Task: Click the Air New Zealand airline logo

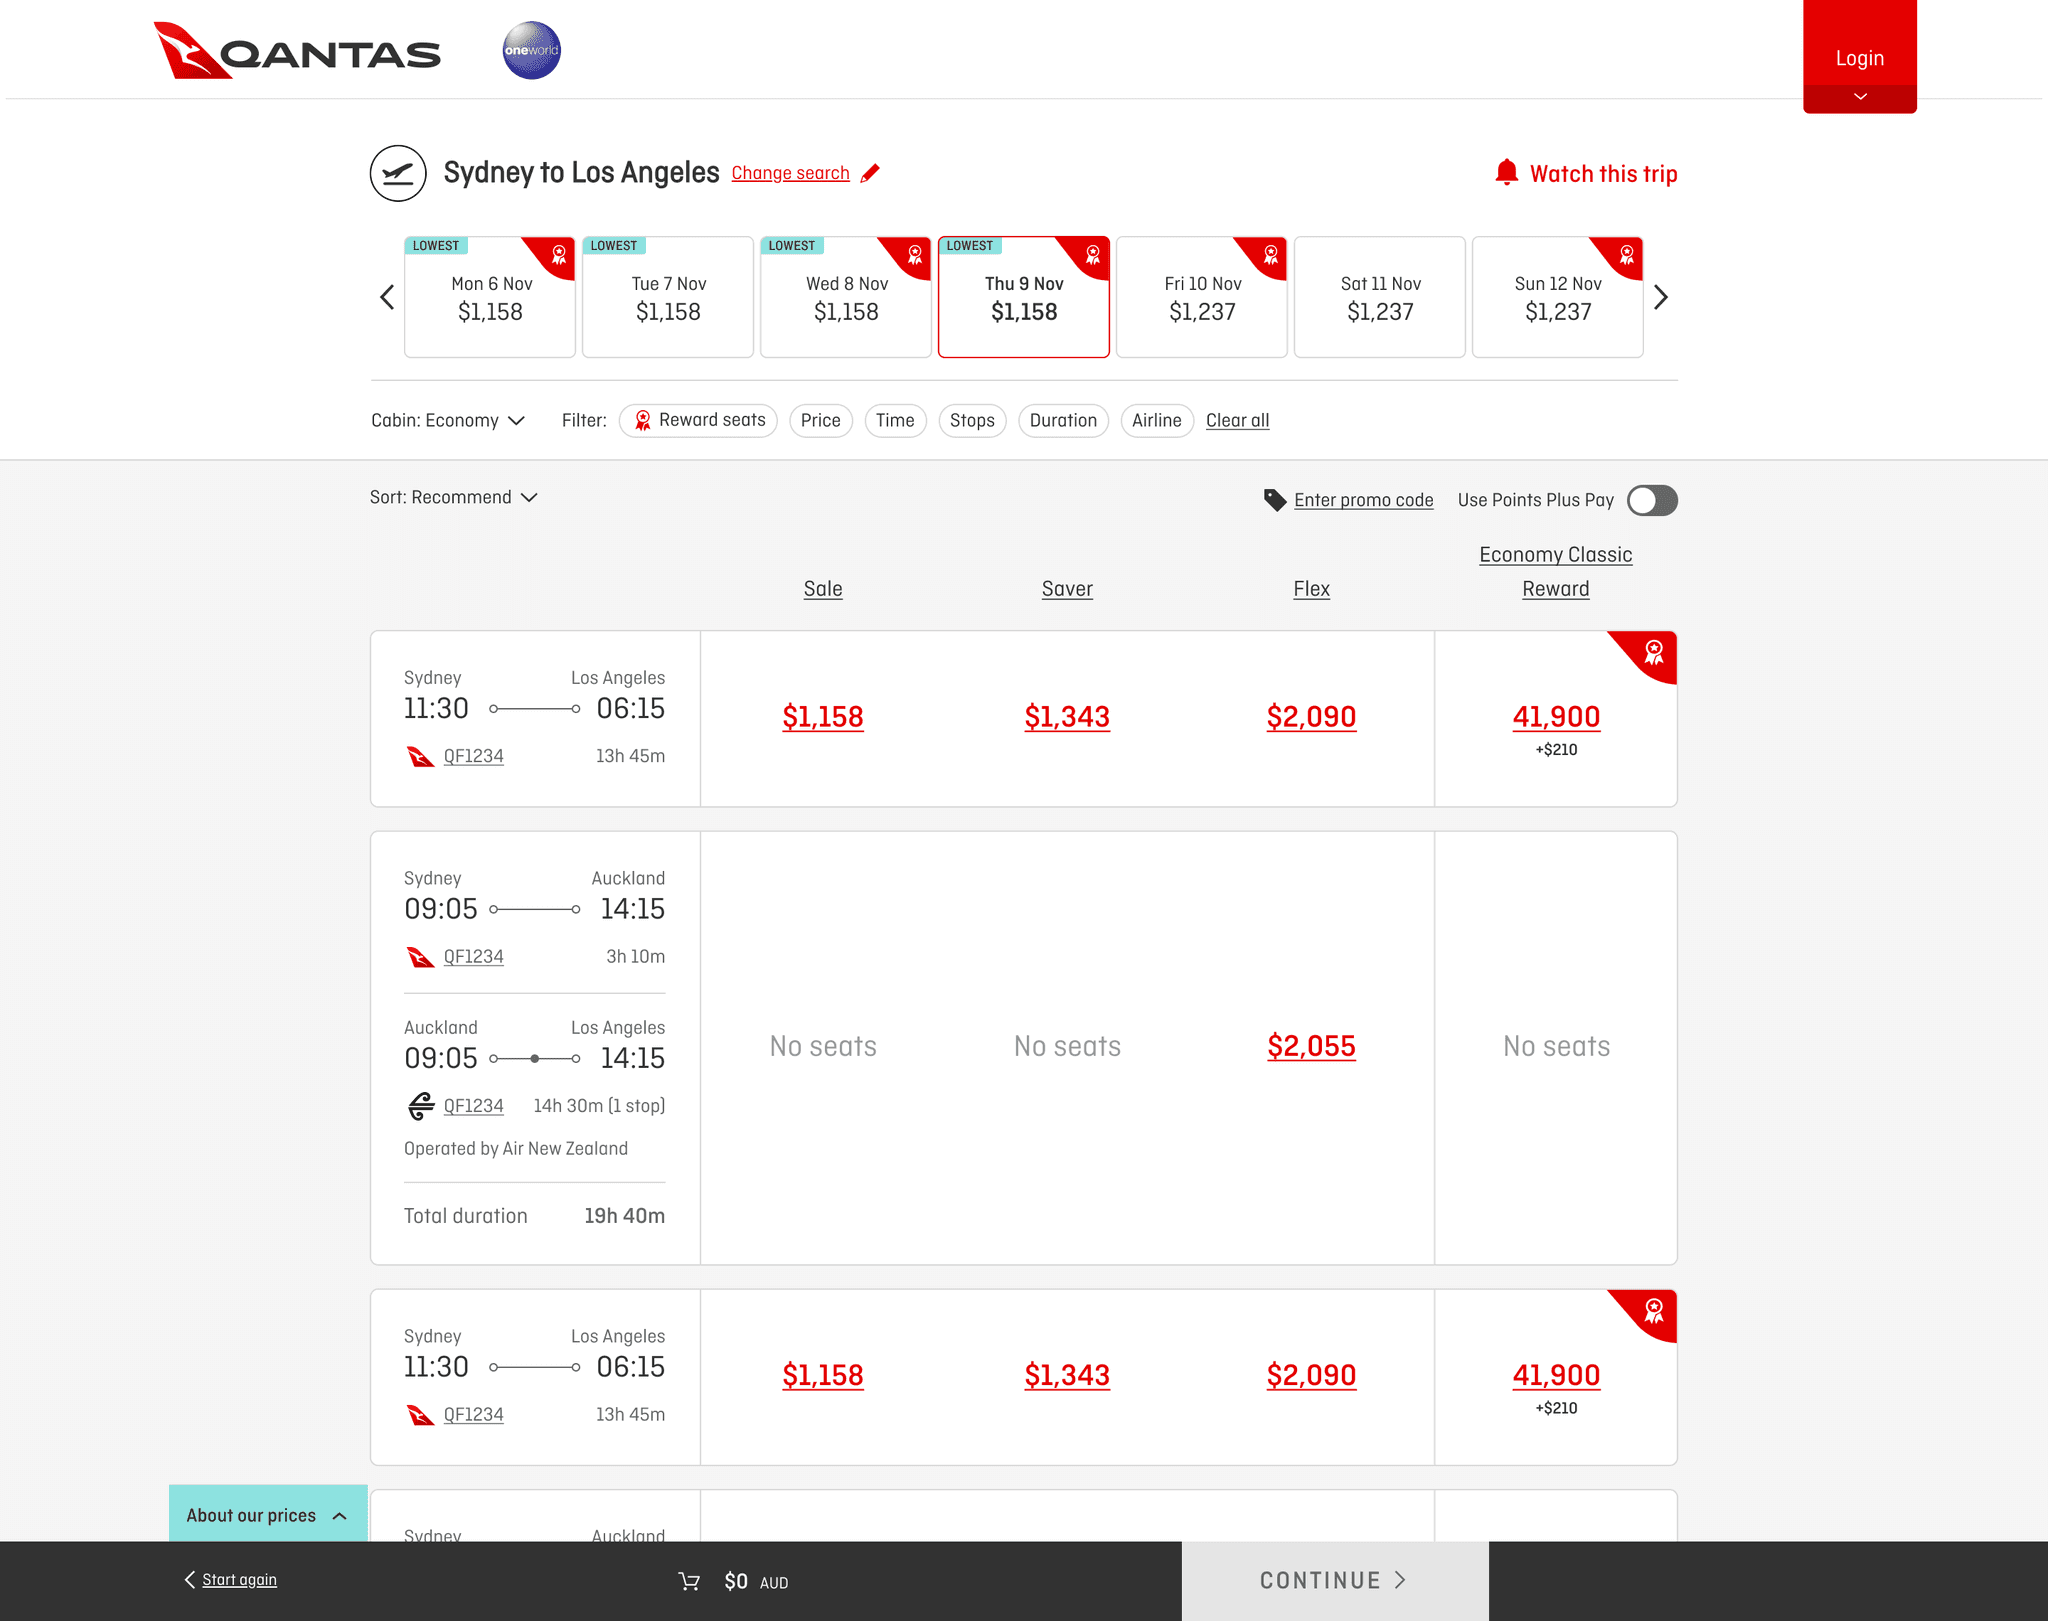Action: [x=421, y=1106]
